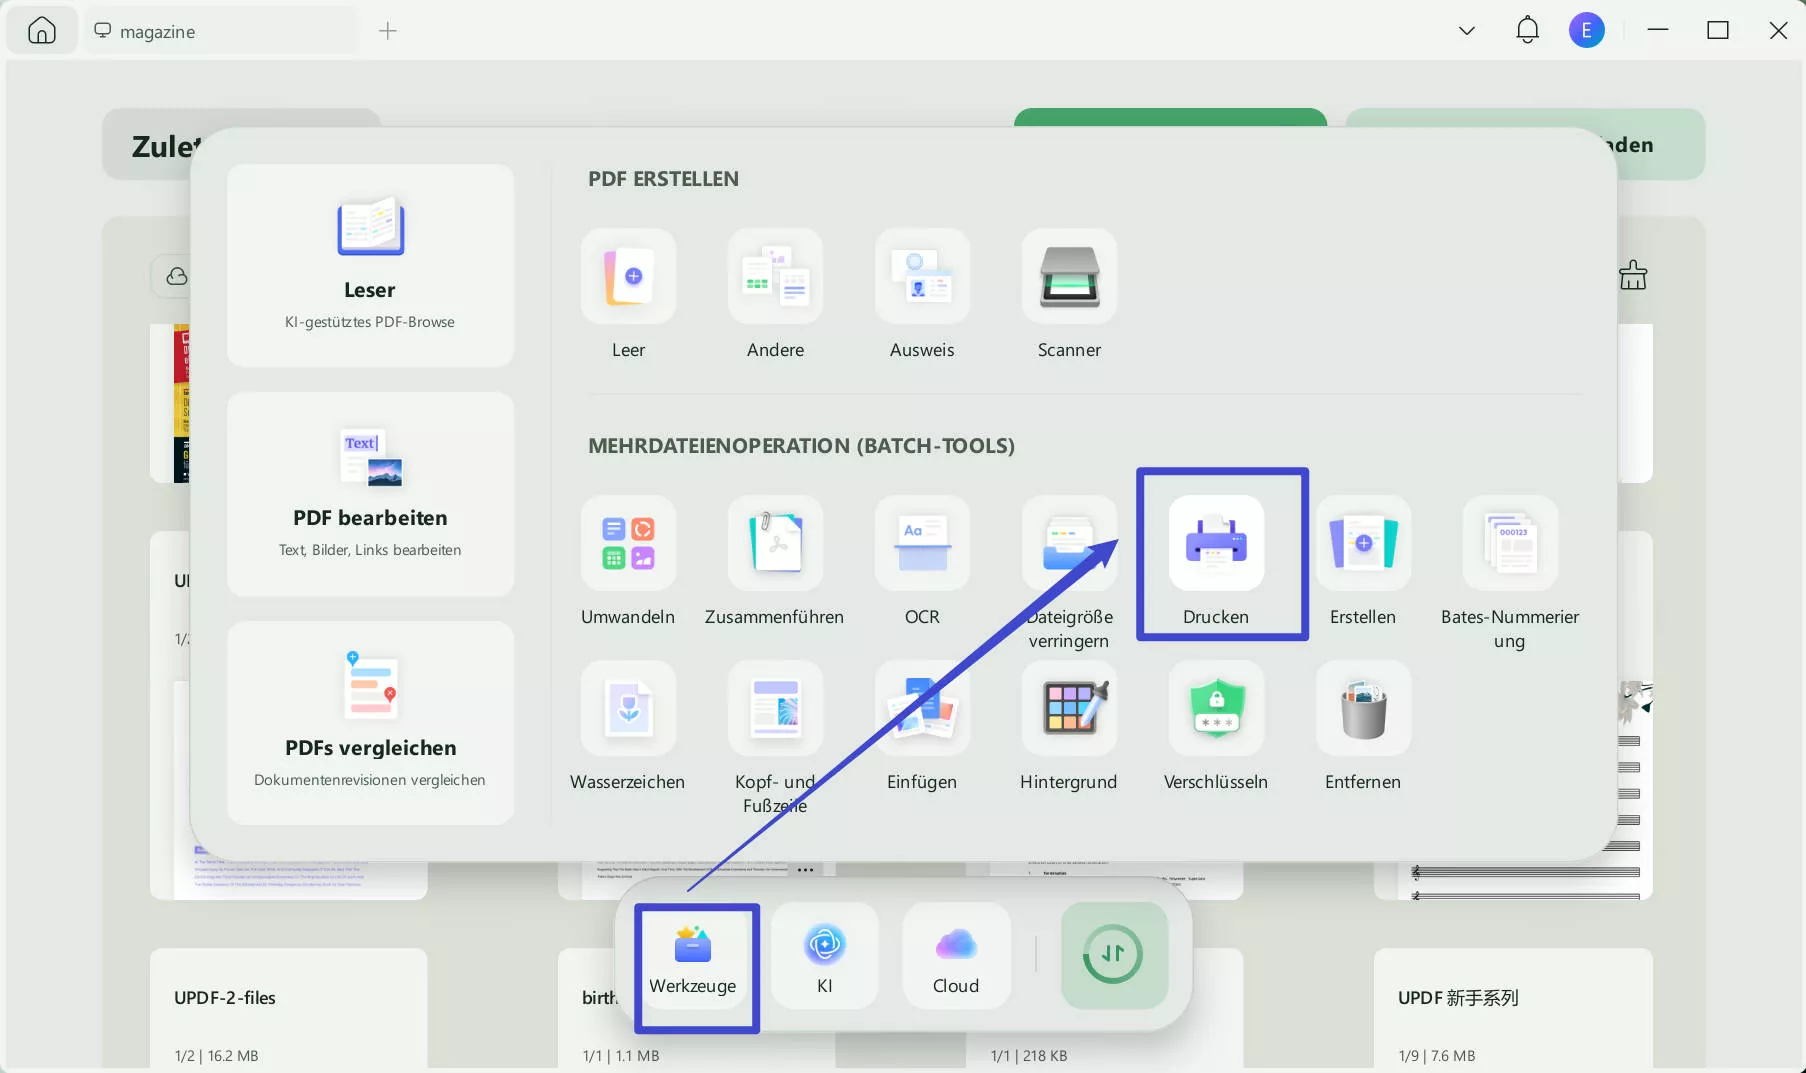Open the Erstellen batch tool
The width and height of the screenshot is (1806, 1073).
pyautogui.click(x=1363, y=543)
